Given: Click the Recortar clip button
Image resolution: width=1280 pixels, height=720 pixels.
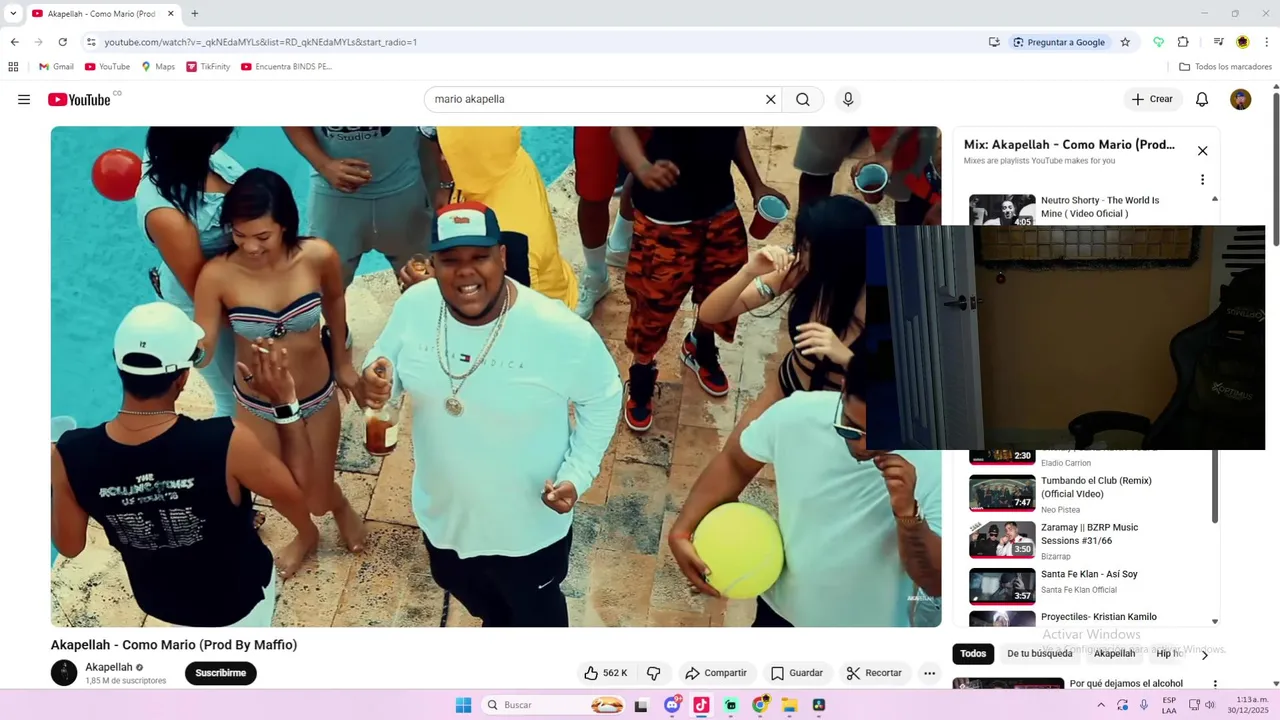Looking at the screenshot, I should [874, 673].
